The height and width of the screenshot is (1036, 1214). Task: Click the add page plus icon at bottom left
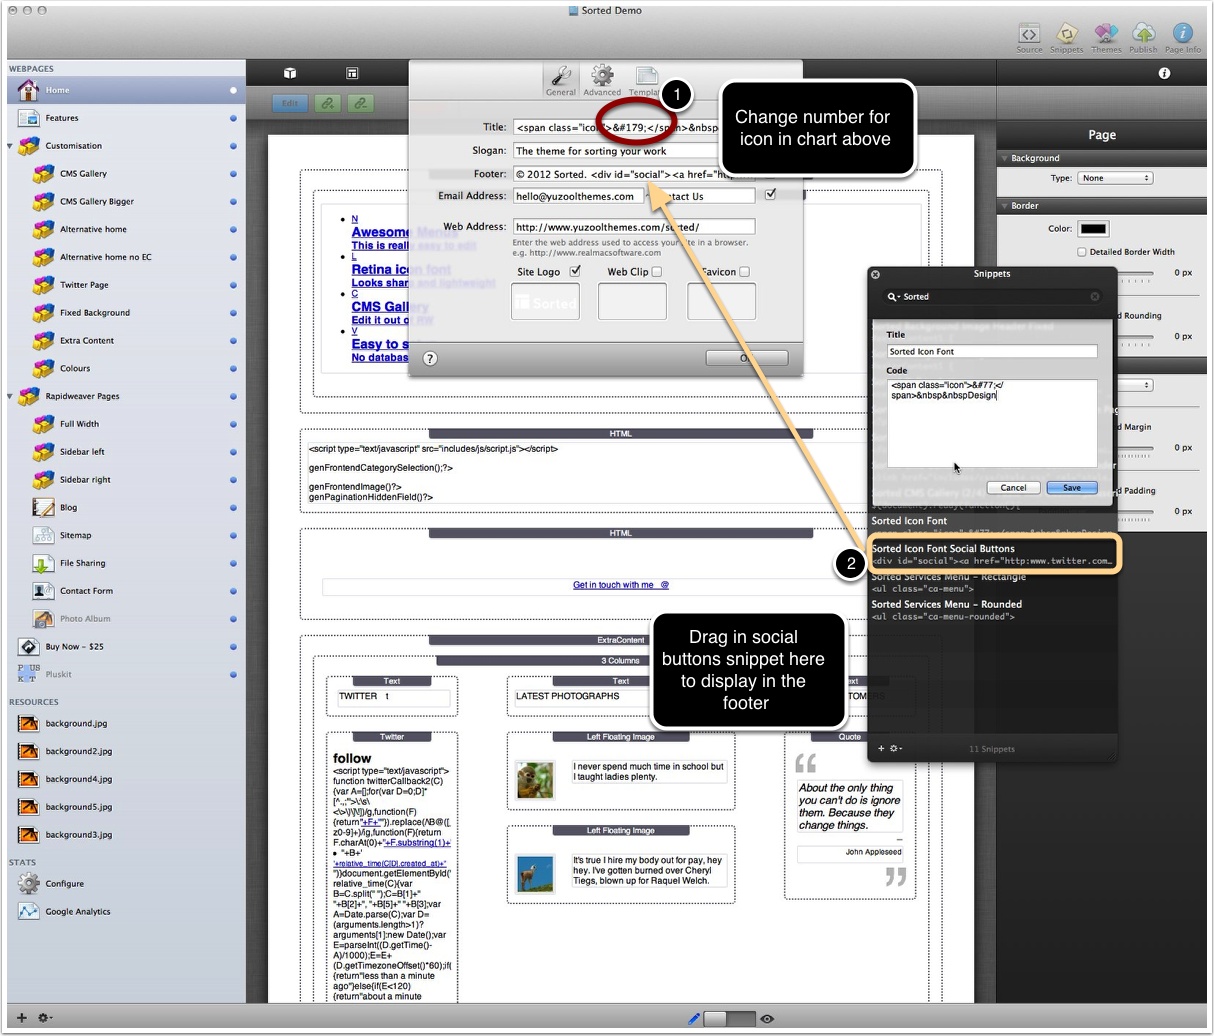click(x=21, y=1018)
